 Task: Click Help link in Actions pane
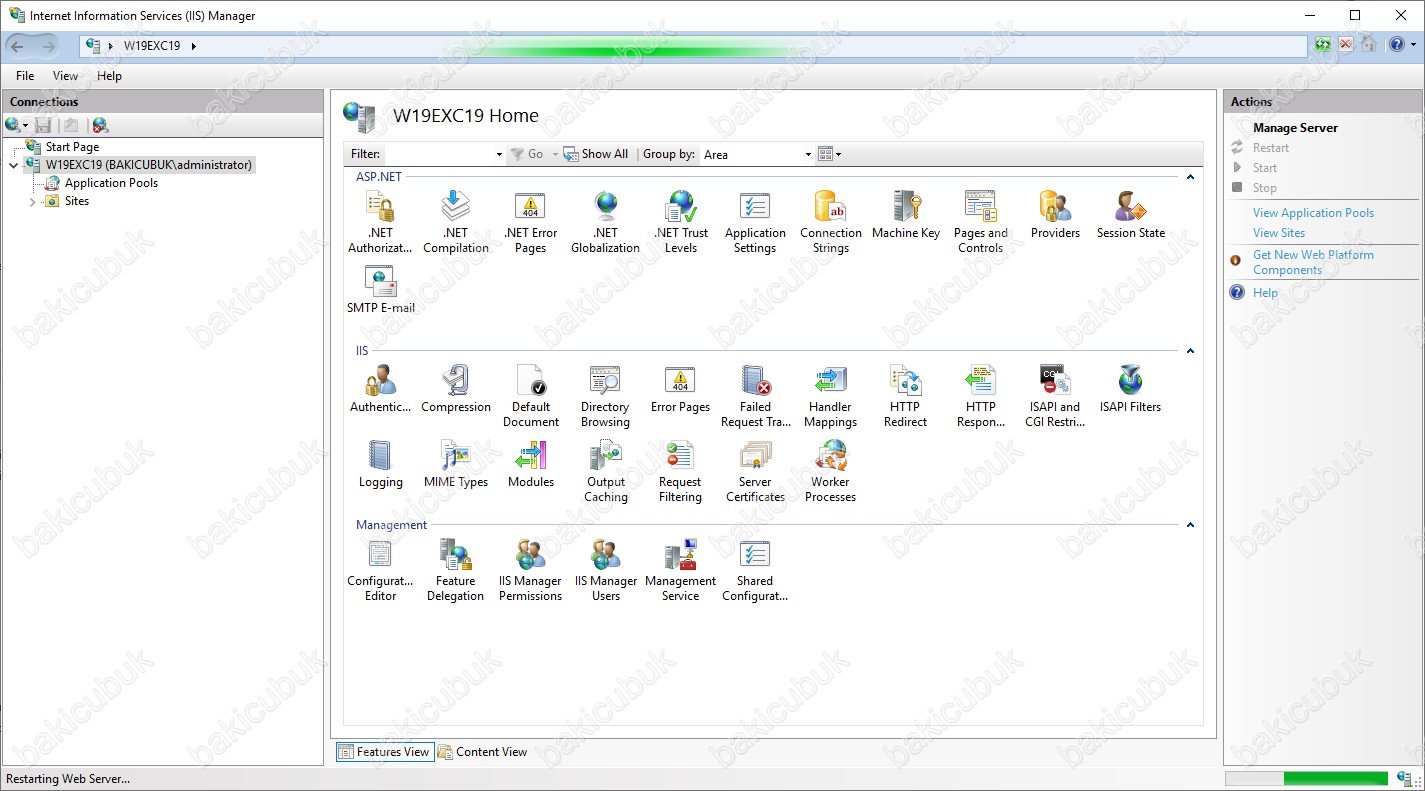[1265, 293]
